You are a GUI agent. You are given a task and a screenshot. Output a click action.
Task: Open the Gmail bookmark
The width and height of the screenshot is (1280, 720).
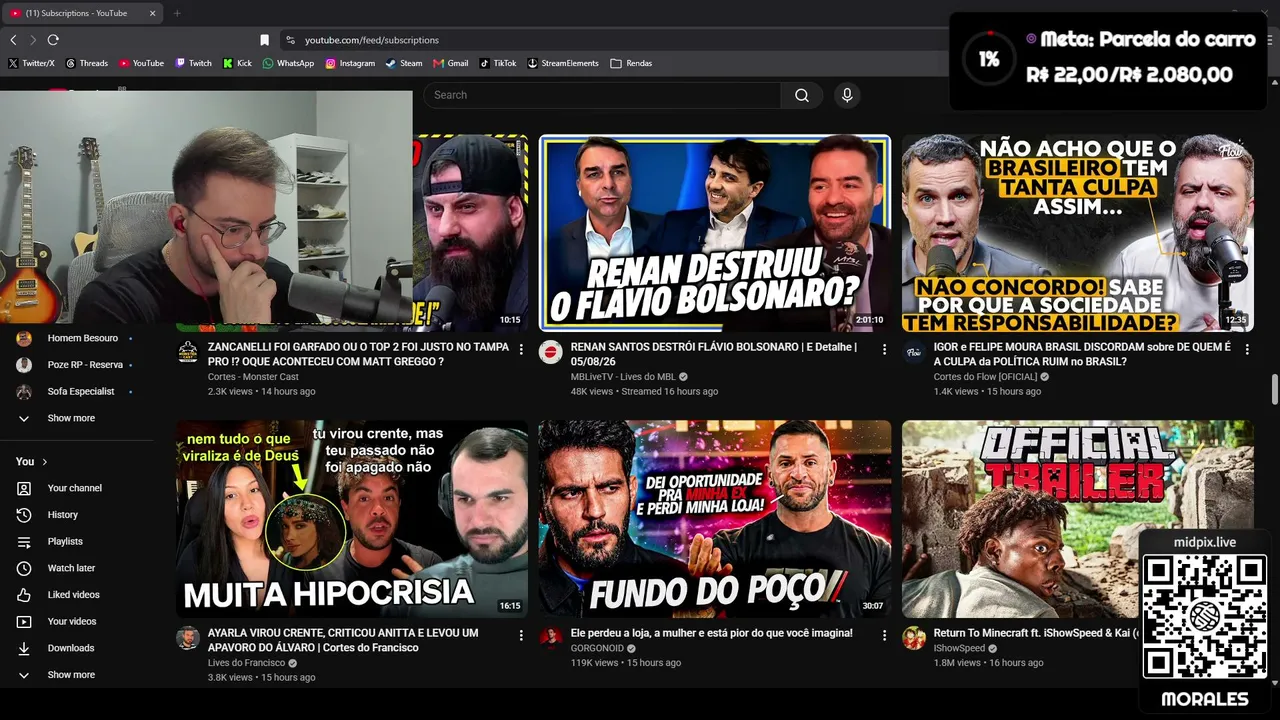(x=451, y=63)
